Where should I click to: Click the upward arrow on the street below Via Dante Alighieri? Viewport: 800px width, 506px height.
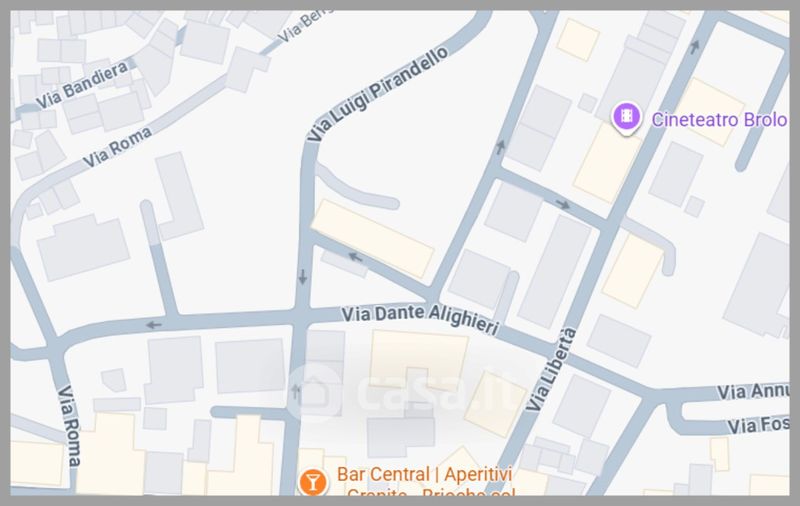295,392
